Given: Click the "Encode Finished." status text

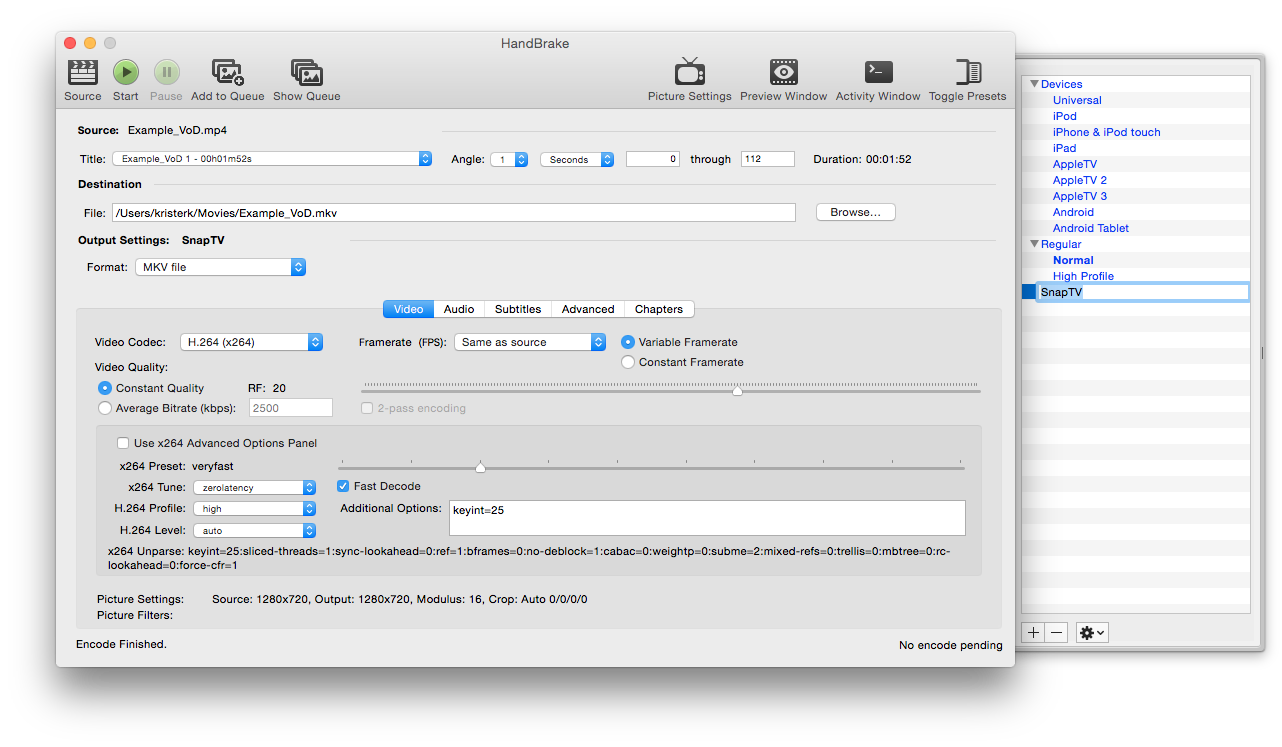Looking at the screenshot, I should (121, 644).
